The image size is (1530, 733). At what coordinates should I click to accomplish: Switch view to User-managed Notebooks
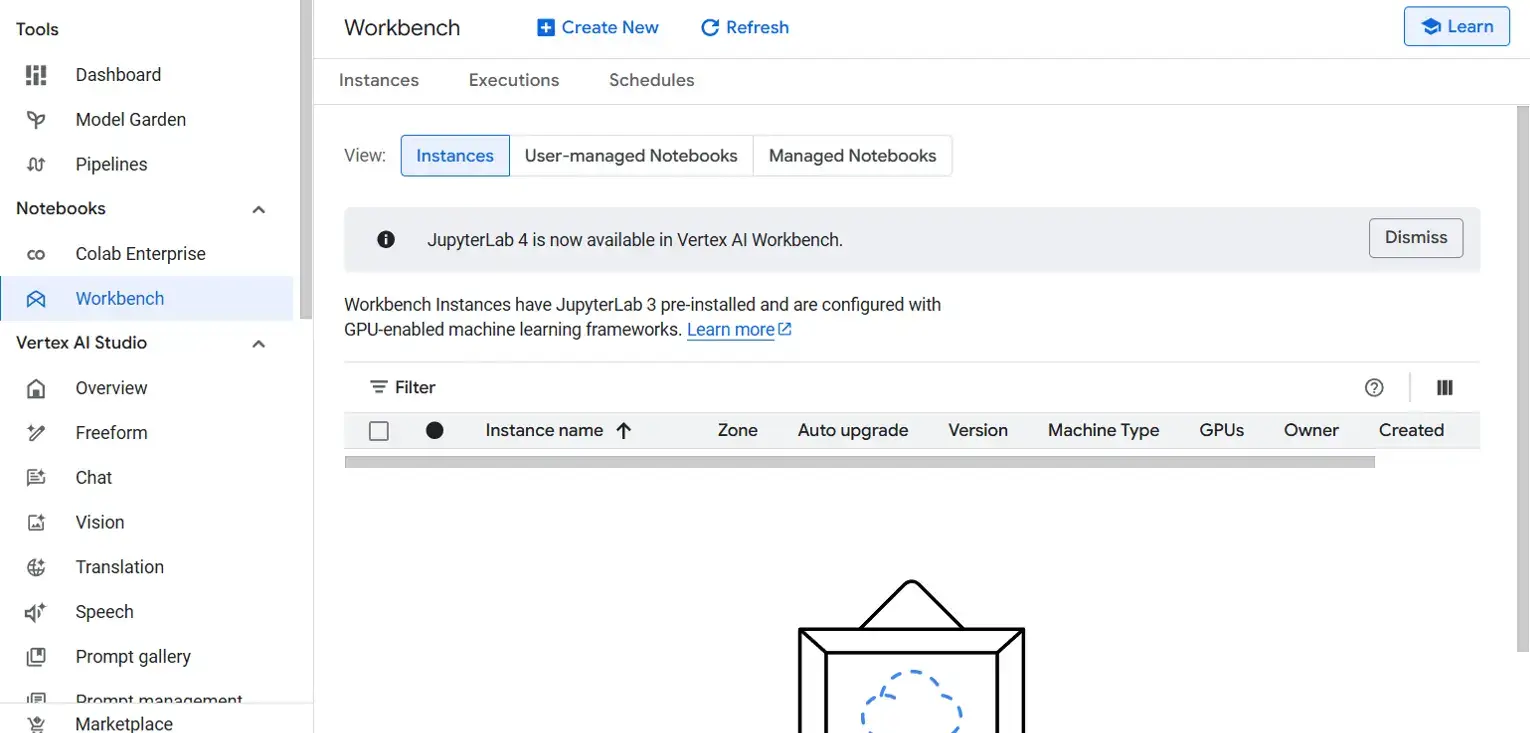631,156
